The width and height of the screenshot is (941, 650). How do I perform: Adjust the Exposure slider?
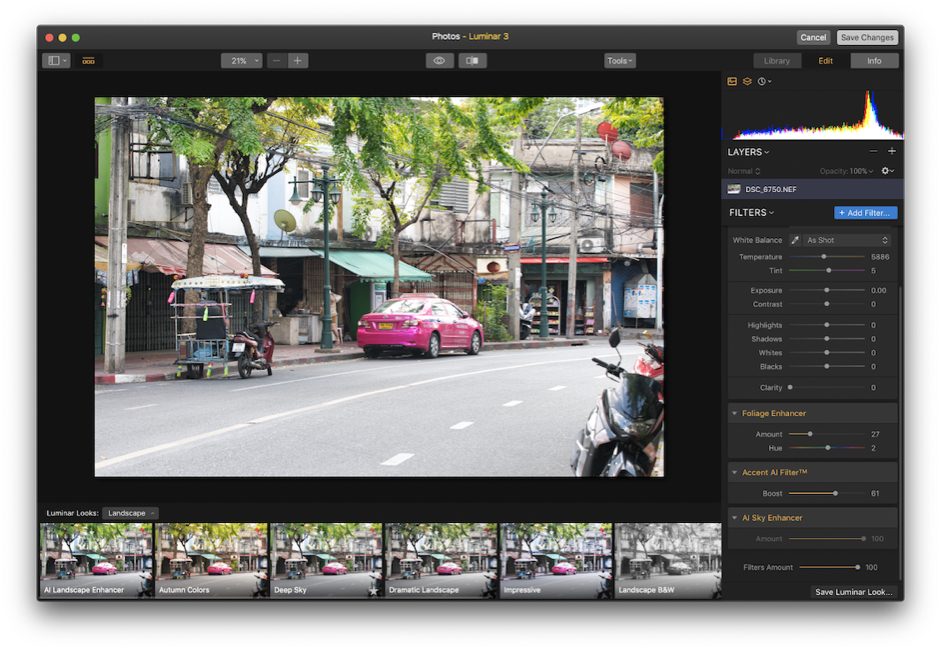(x=826, y=290)
